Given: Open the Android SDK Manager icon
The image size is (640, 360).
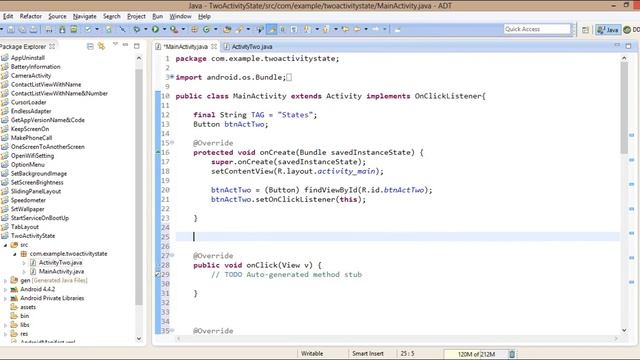Looking at the screenshot, I should (x=62, y=29).
